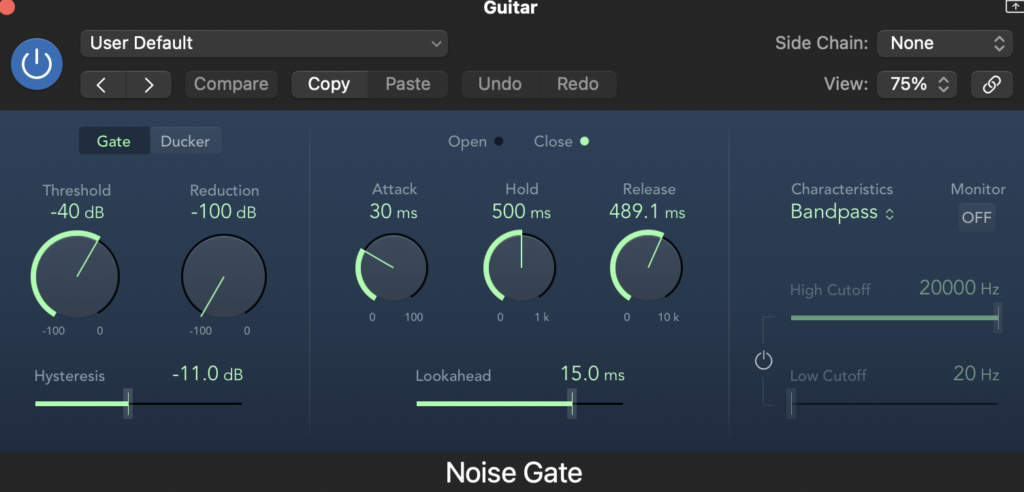Switch to Ducker mode

coord(186,141)
